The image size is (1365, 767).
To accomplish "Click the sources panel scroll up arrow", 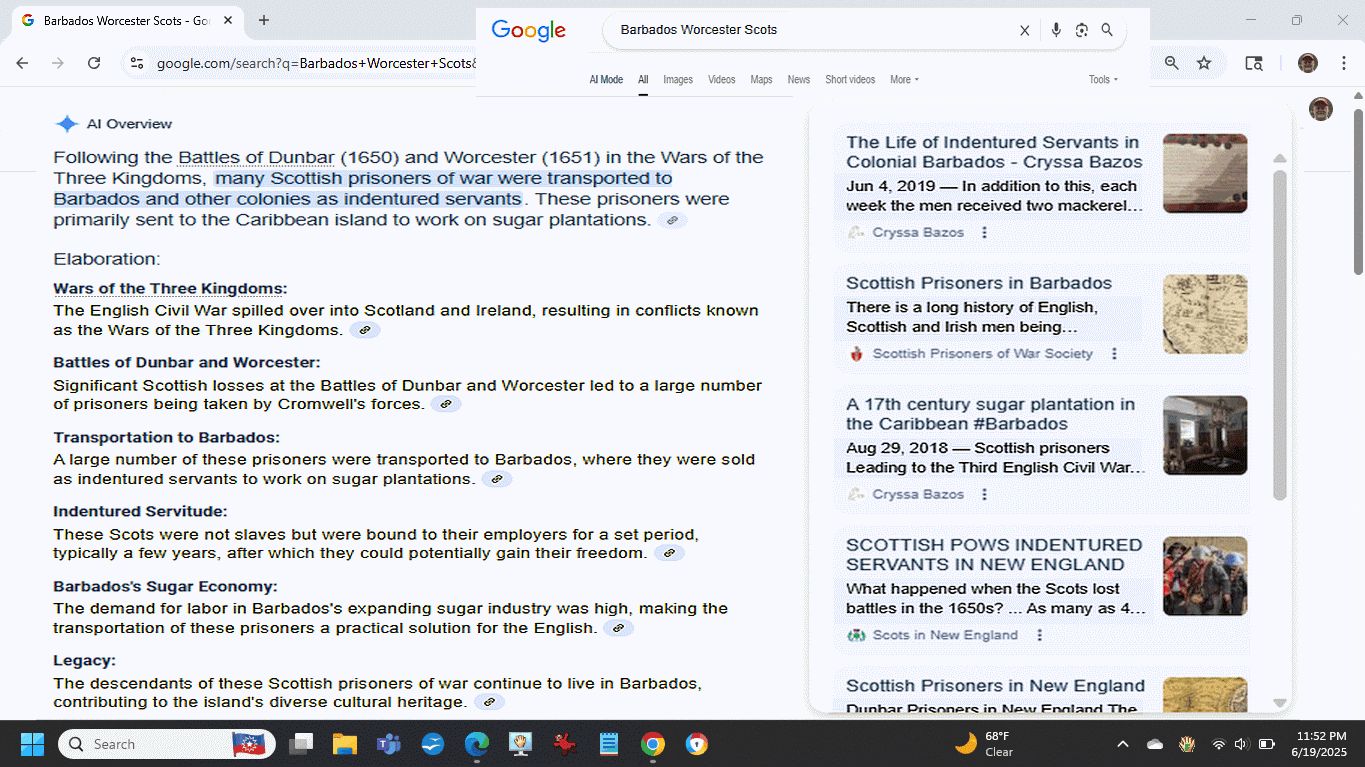I will pyautogui.click(x=1279, y=158).
